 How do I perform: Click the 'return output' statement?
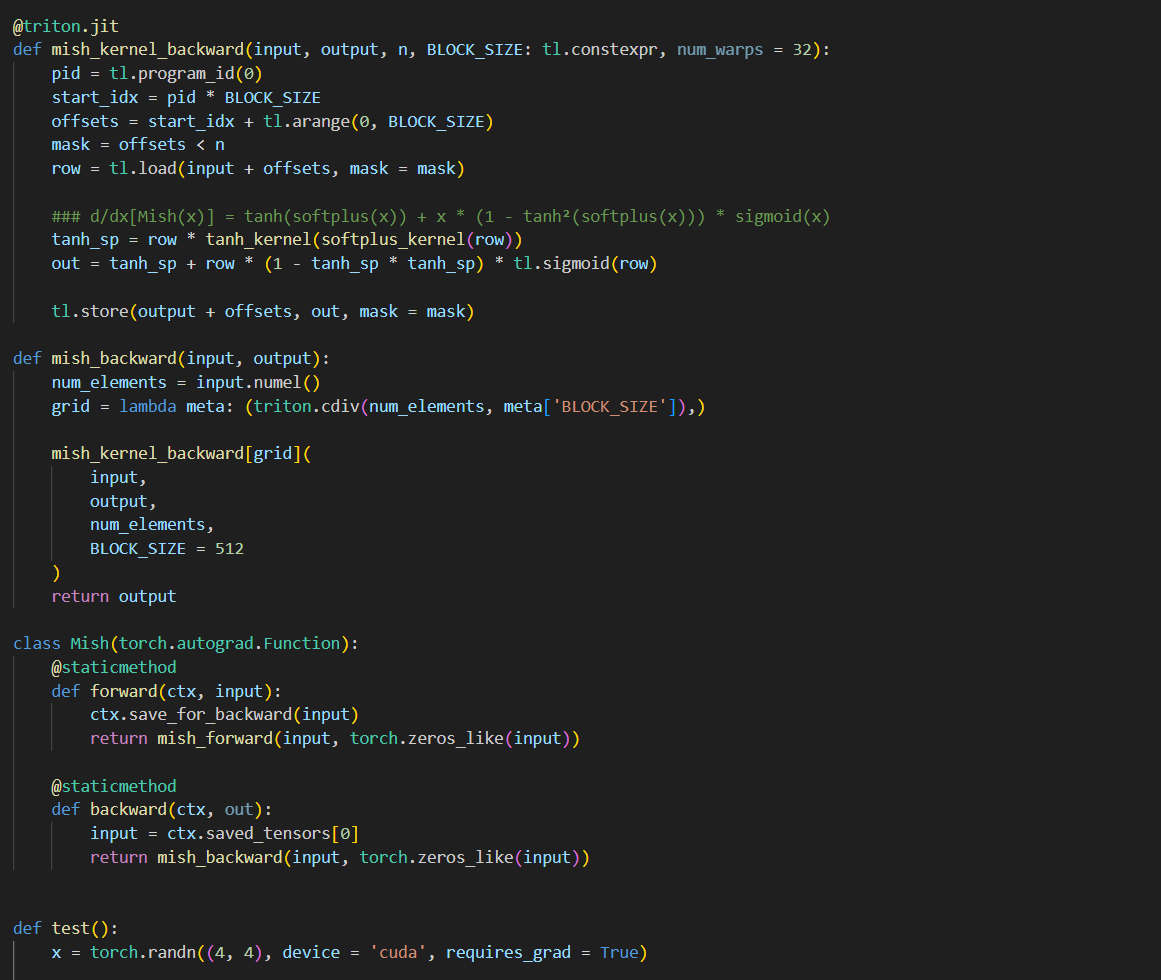pyautogui.click(x=114, y=597)
